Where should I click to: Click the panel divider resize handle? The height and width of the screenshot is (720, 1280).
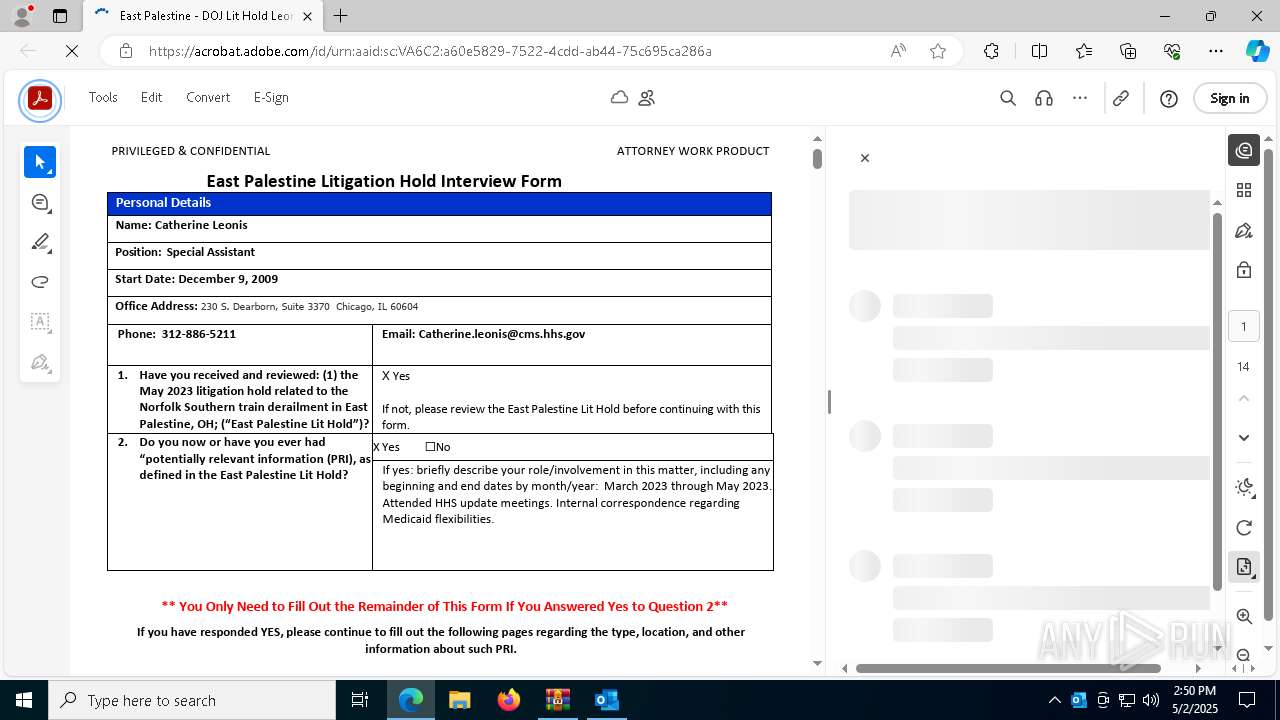[x=828, y=402]
